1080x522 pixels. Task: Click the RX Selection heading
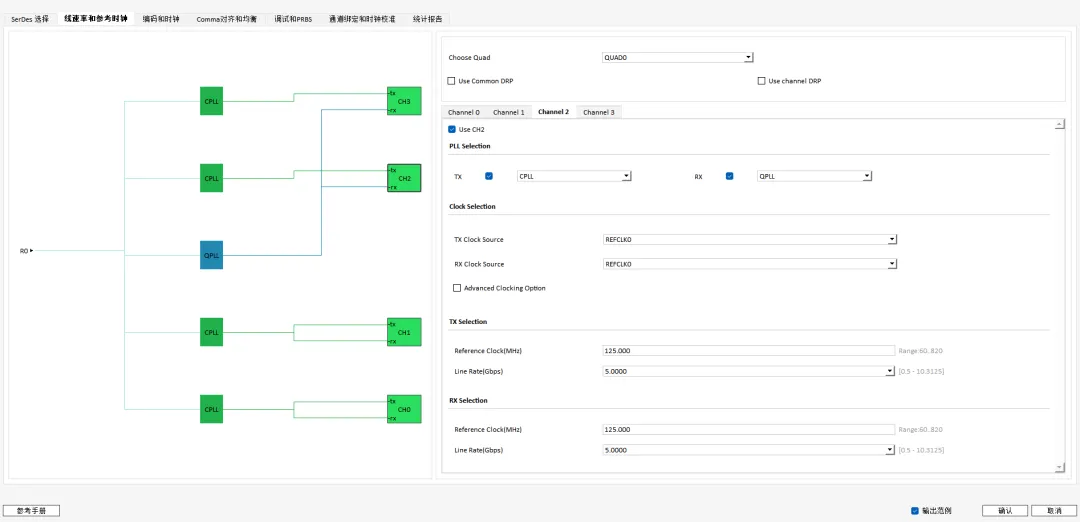pyautogui.click(x=468, y=401)
